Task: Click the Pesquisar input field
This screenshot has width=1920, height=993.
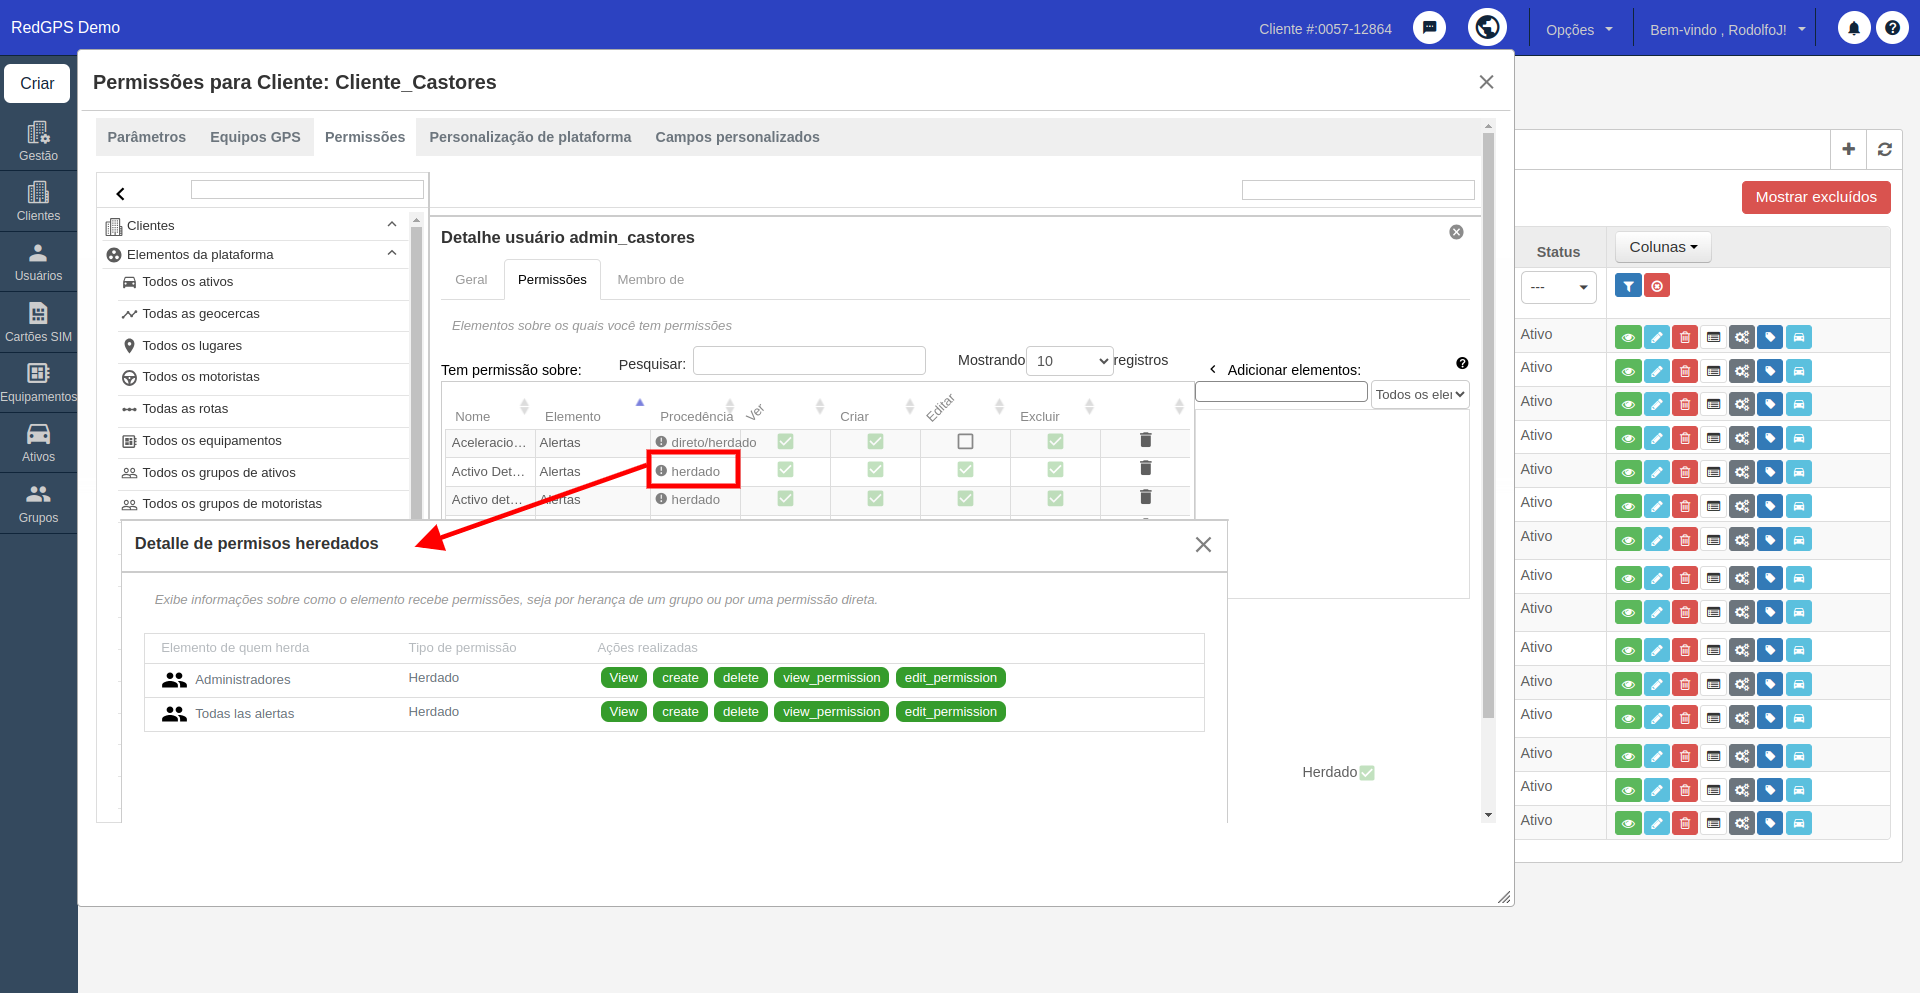Action: coord(809,361)
